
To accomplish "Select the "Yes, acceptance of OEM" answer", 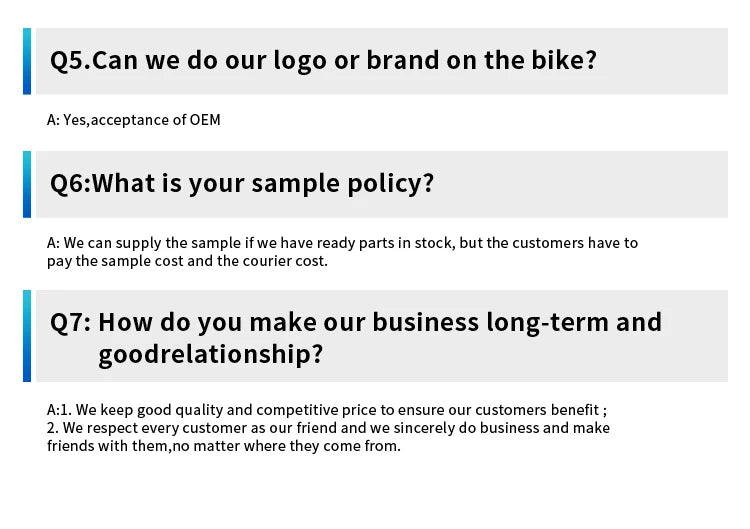I will (134, 120).
